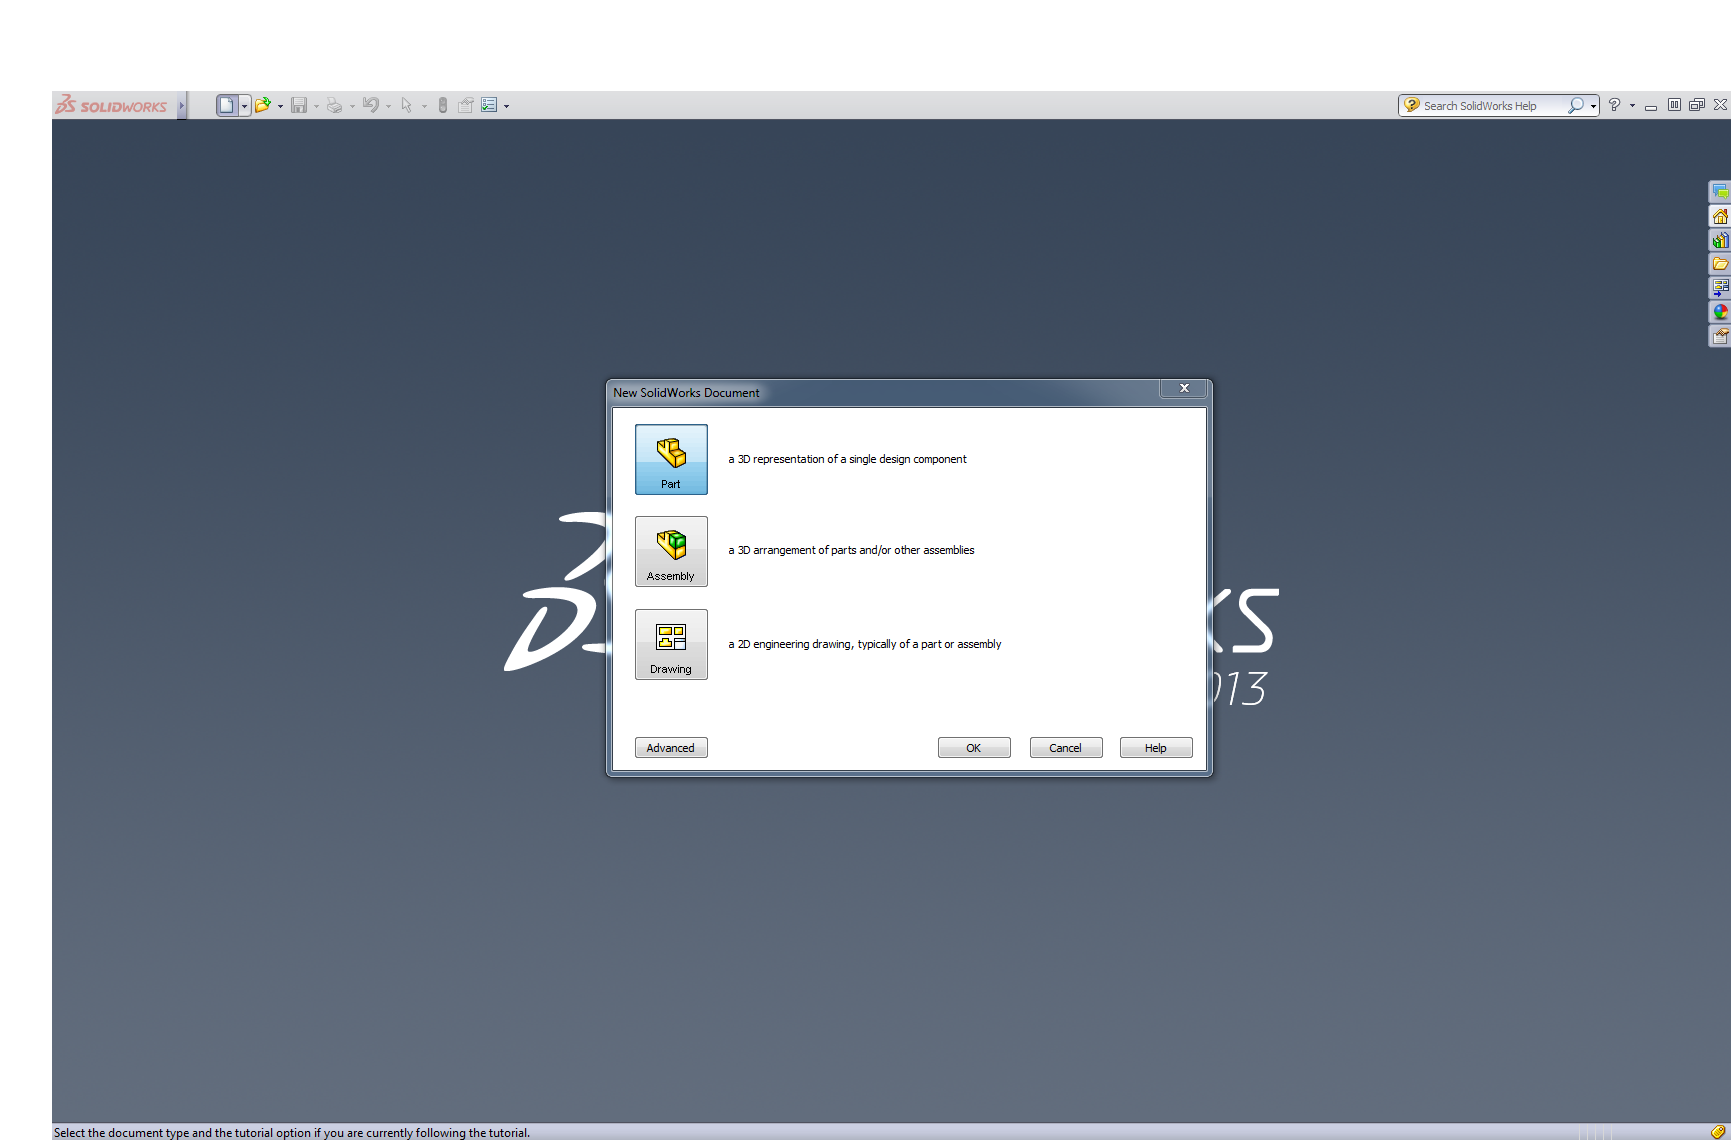Open Appearances color ball tab

pyautogui.click(x=1720, y=312)
